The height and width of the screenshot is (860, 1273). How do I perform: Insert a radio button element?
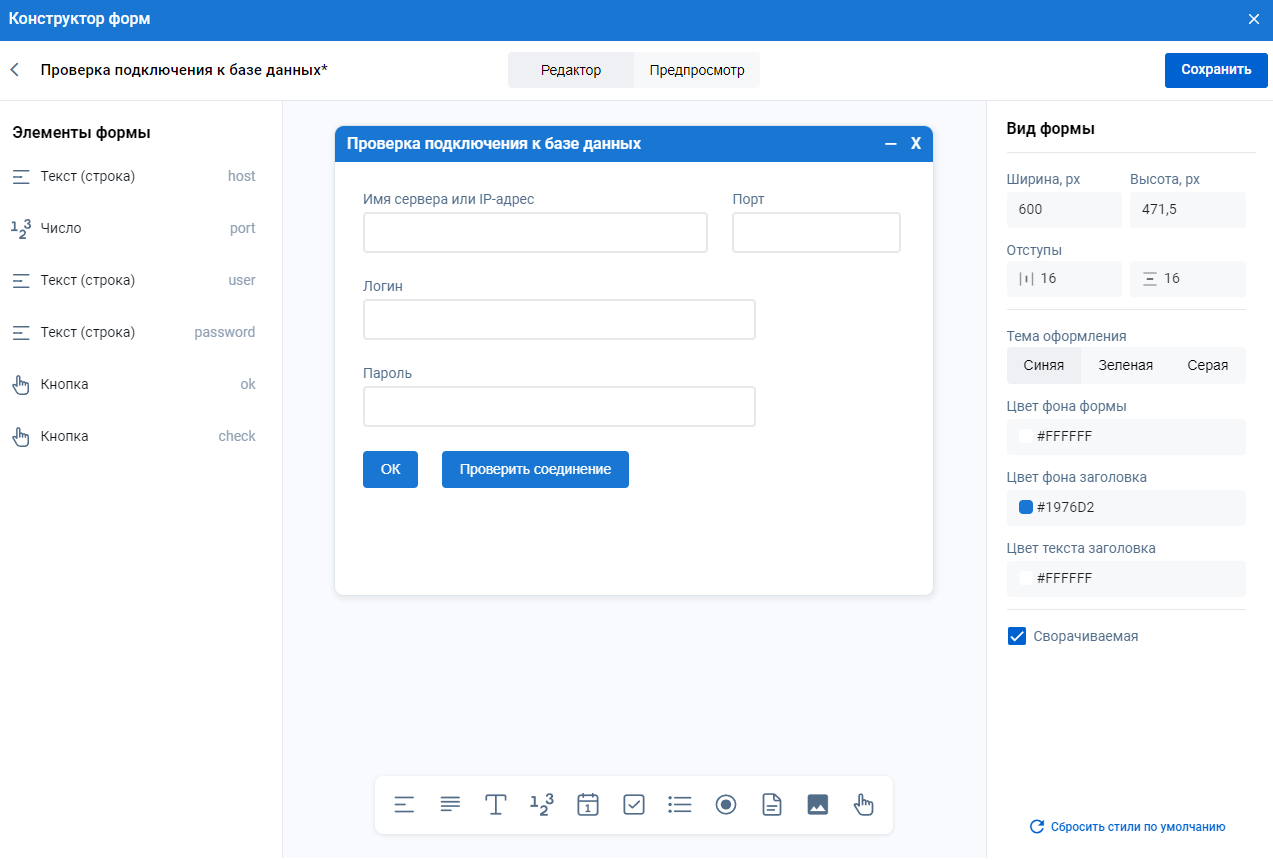(x=726, y=805)
